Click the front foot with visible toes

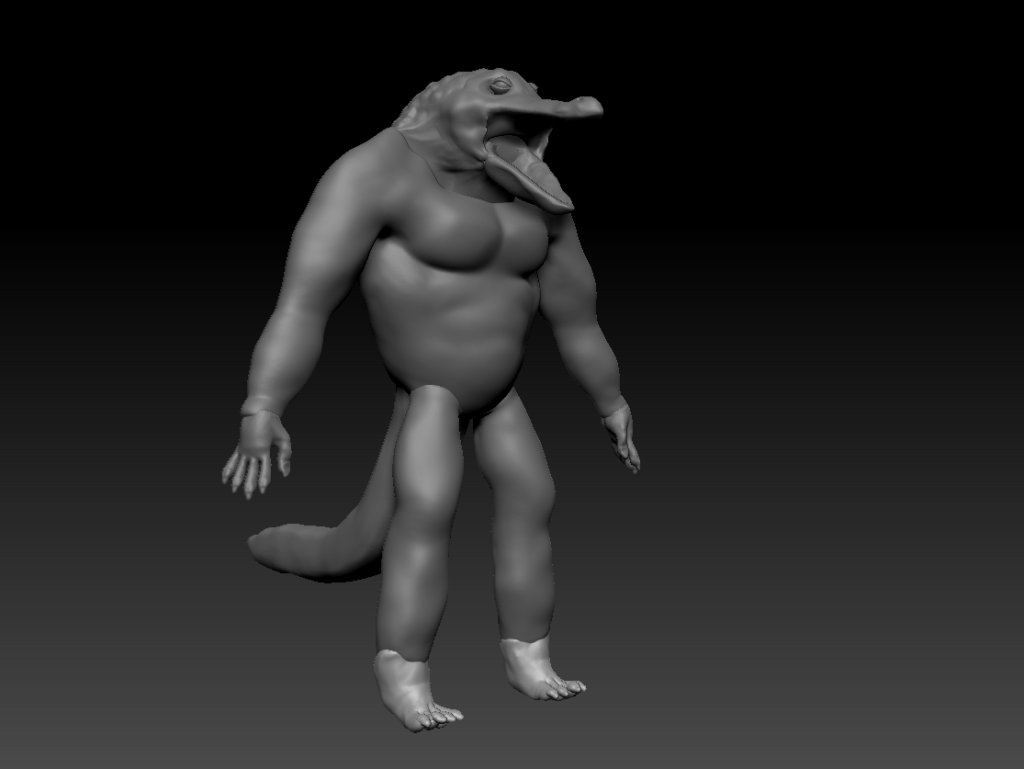[415, 692]
